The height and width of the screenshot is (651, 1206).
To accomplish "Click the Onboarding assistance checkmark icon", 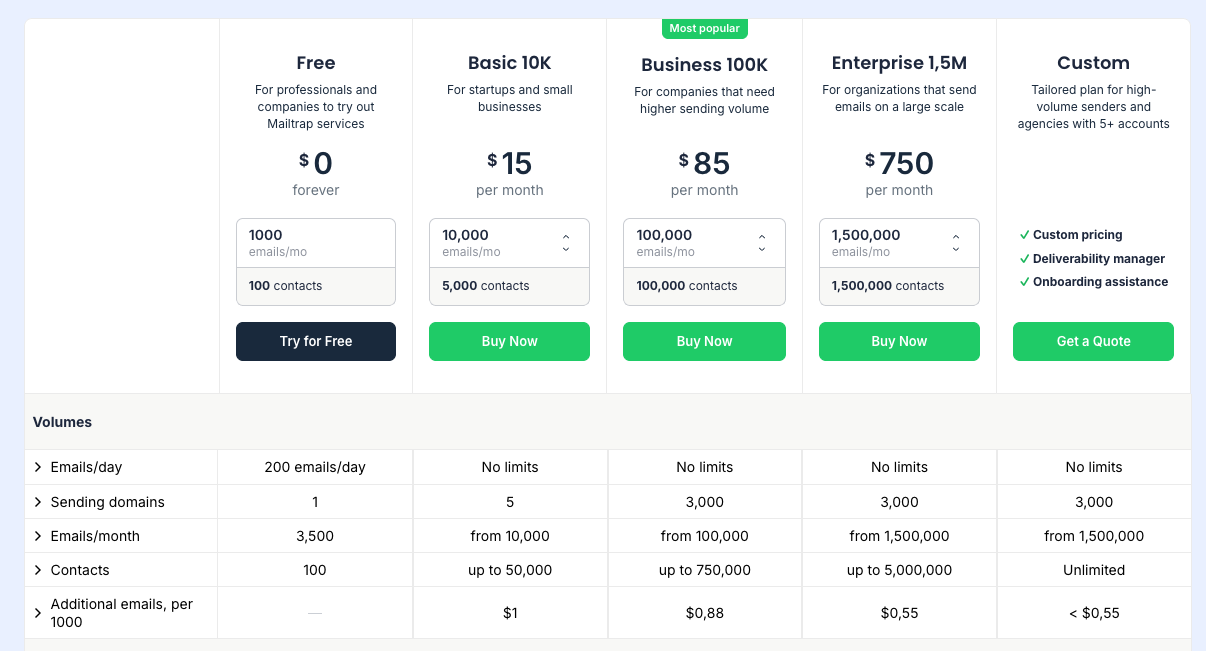I will pos(1024,282).
